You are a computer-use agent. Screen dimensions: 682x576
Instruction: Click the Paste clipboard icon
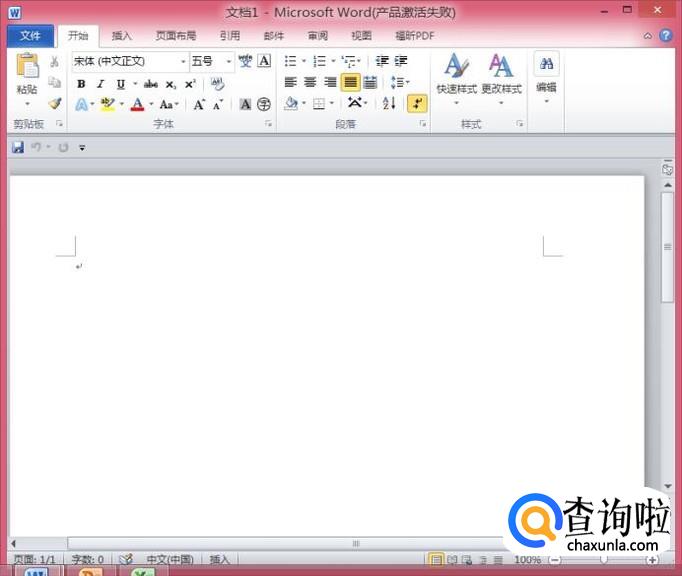coord(27,66)
